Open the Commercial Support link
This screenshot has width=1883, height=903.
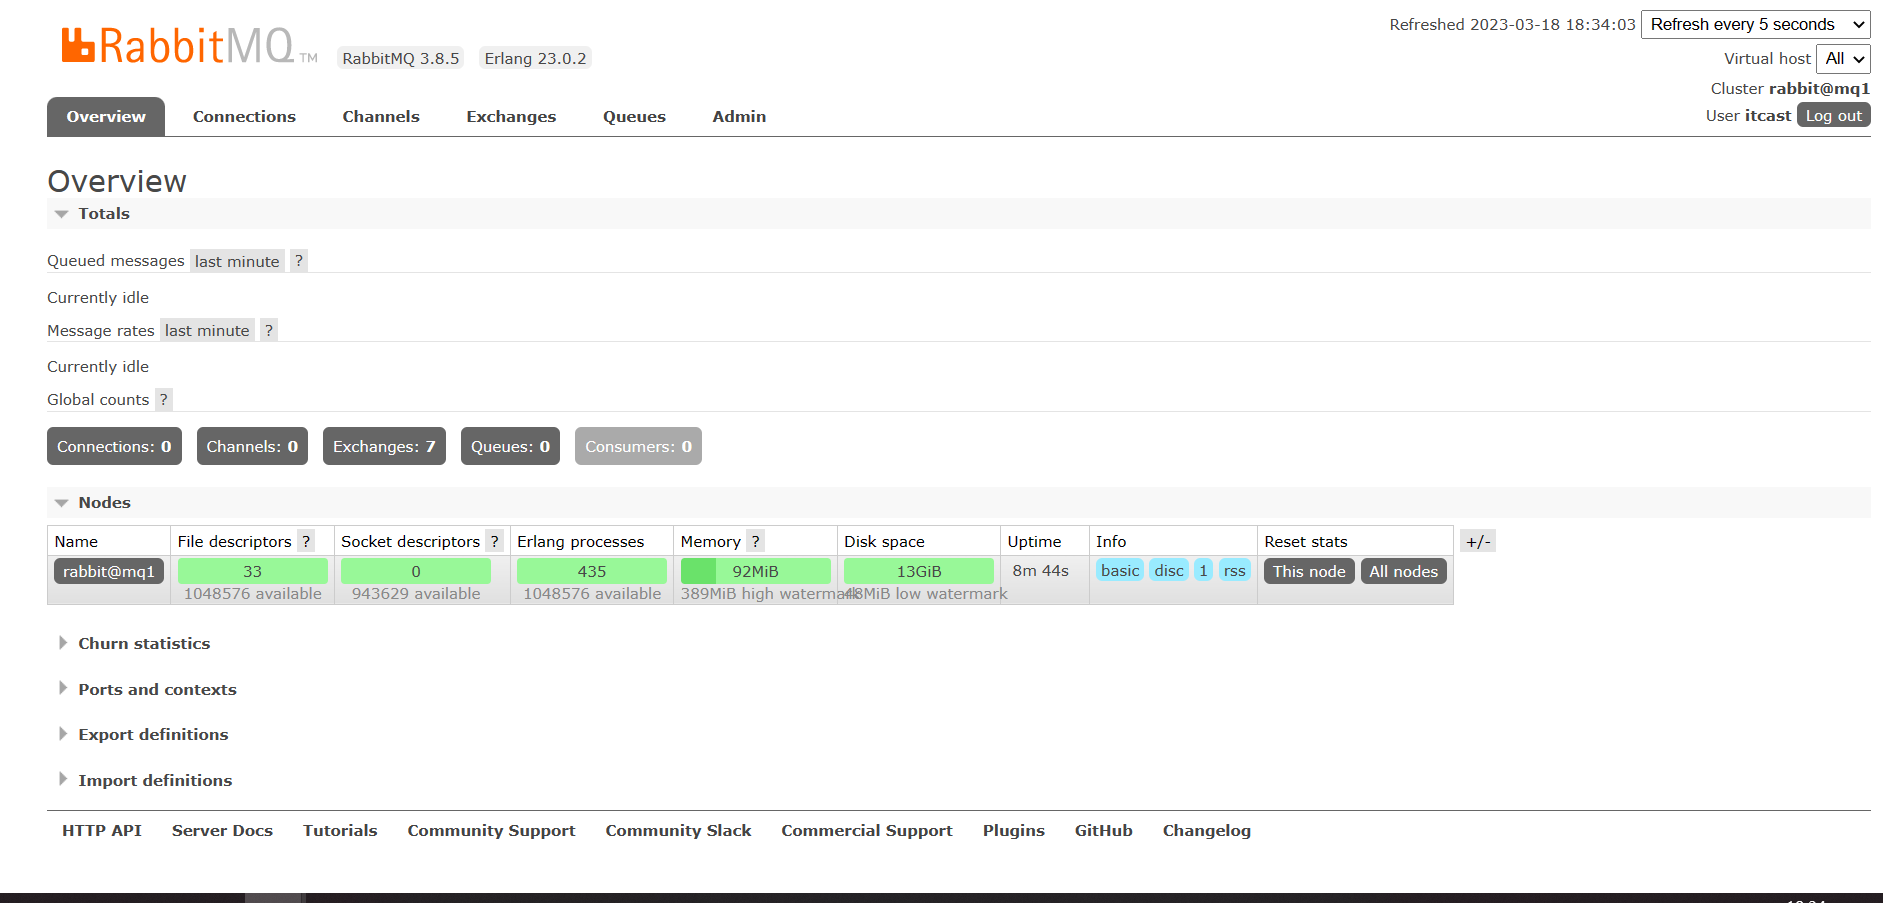tap(867, 830)
